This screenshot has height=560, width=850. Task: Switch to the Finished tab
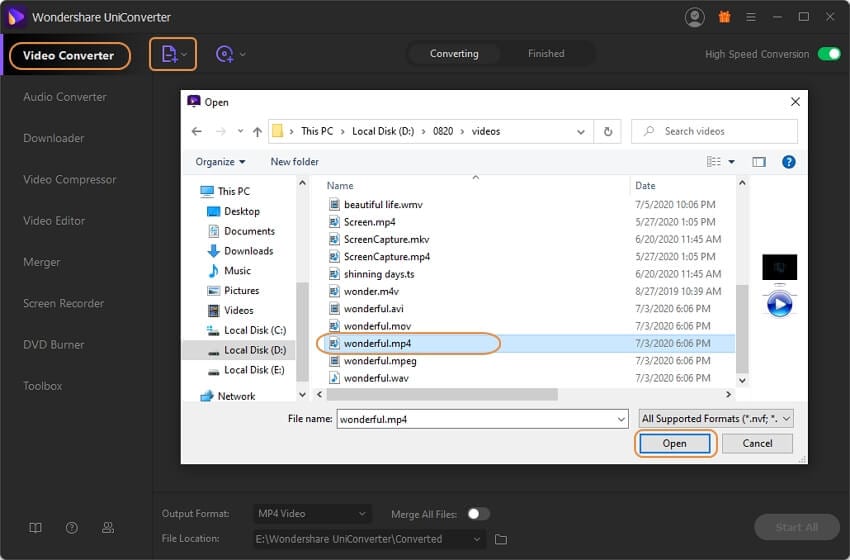point(546,54)
